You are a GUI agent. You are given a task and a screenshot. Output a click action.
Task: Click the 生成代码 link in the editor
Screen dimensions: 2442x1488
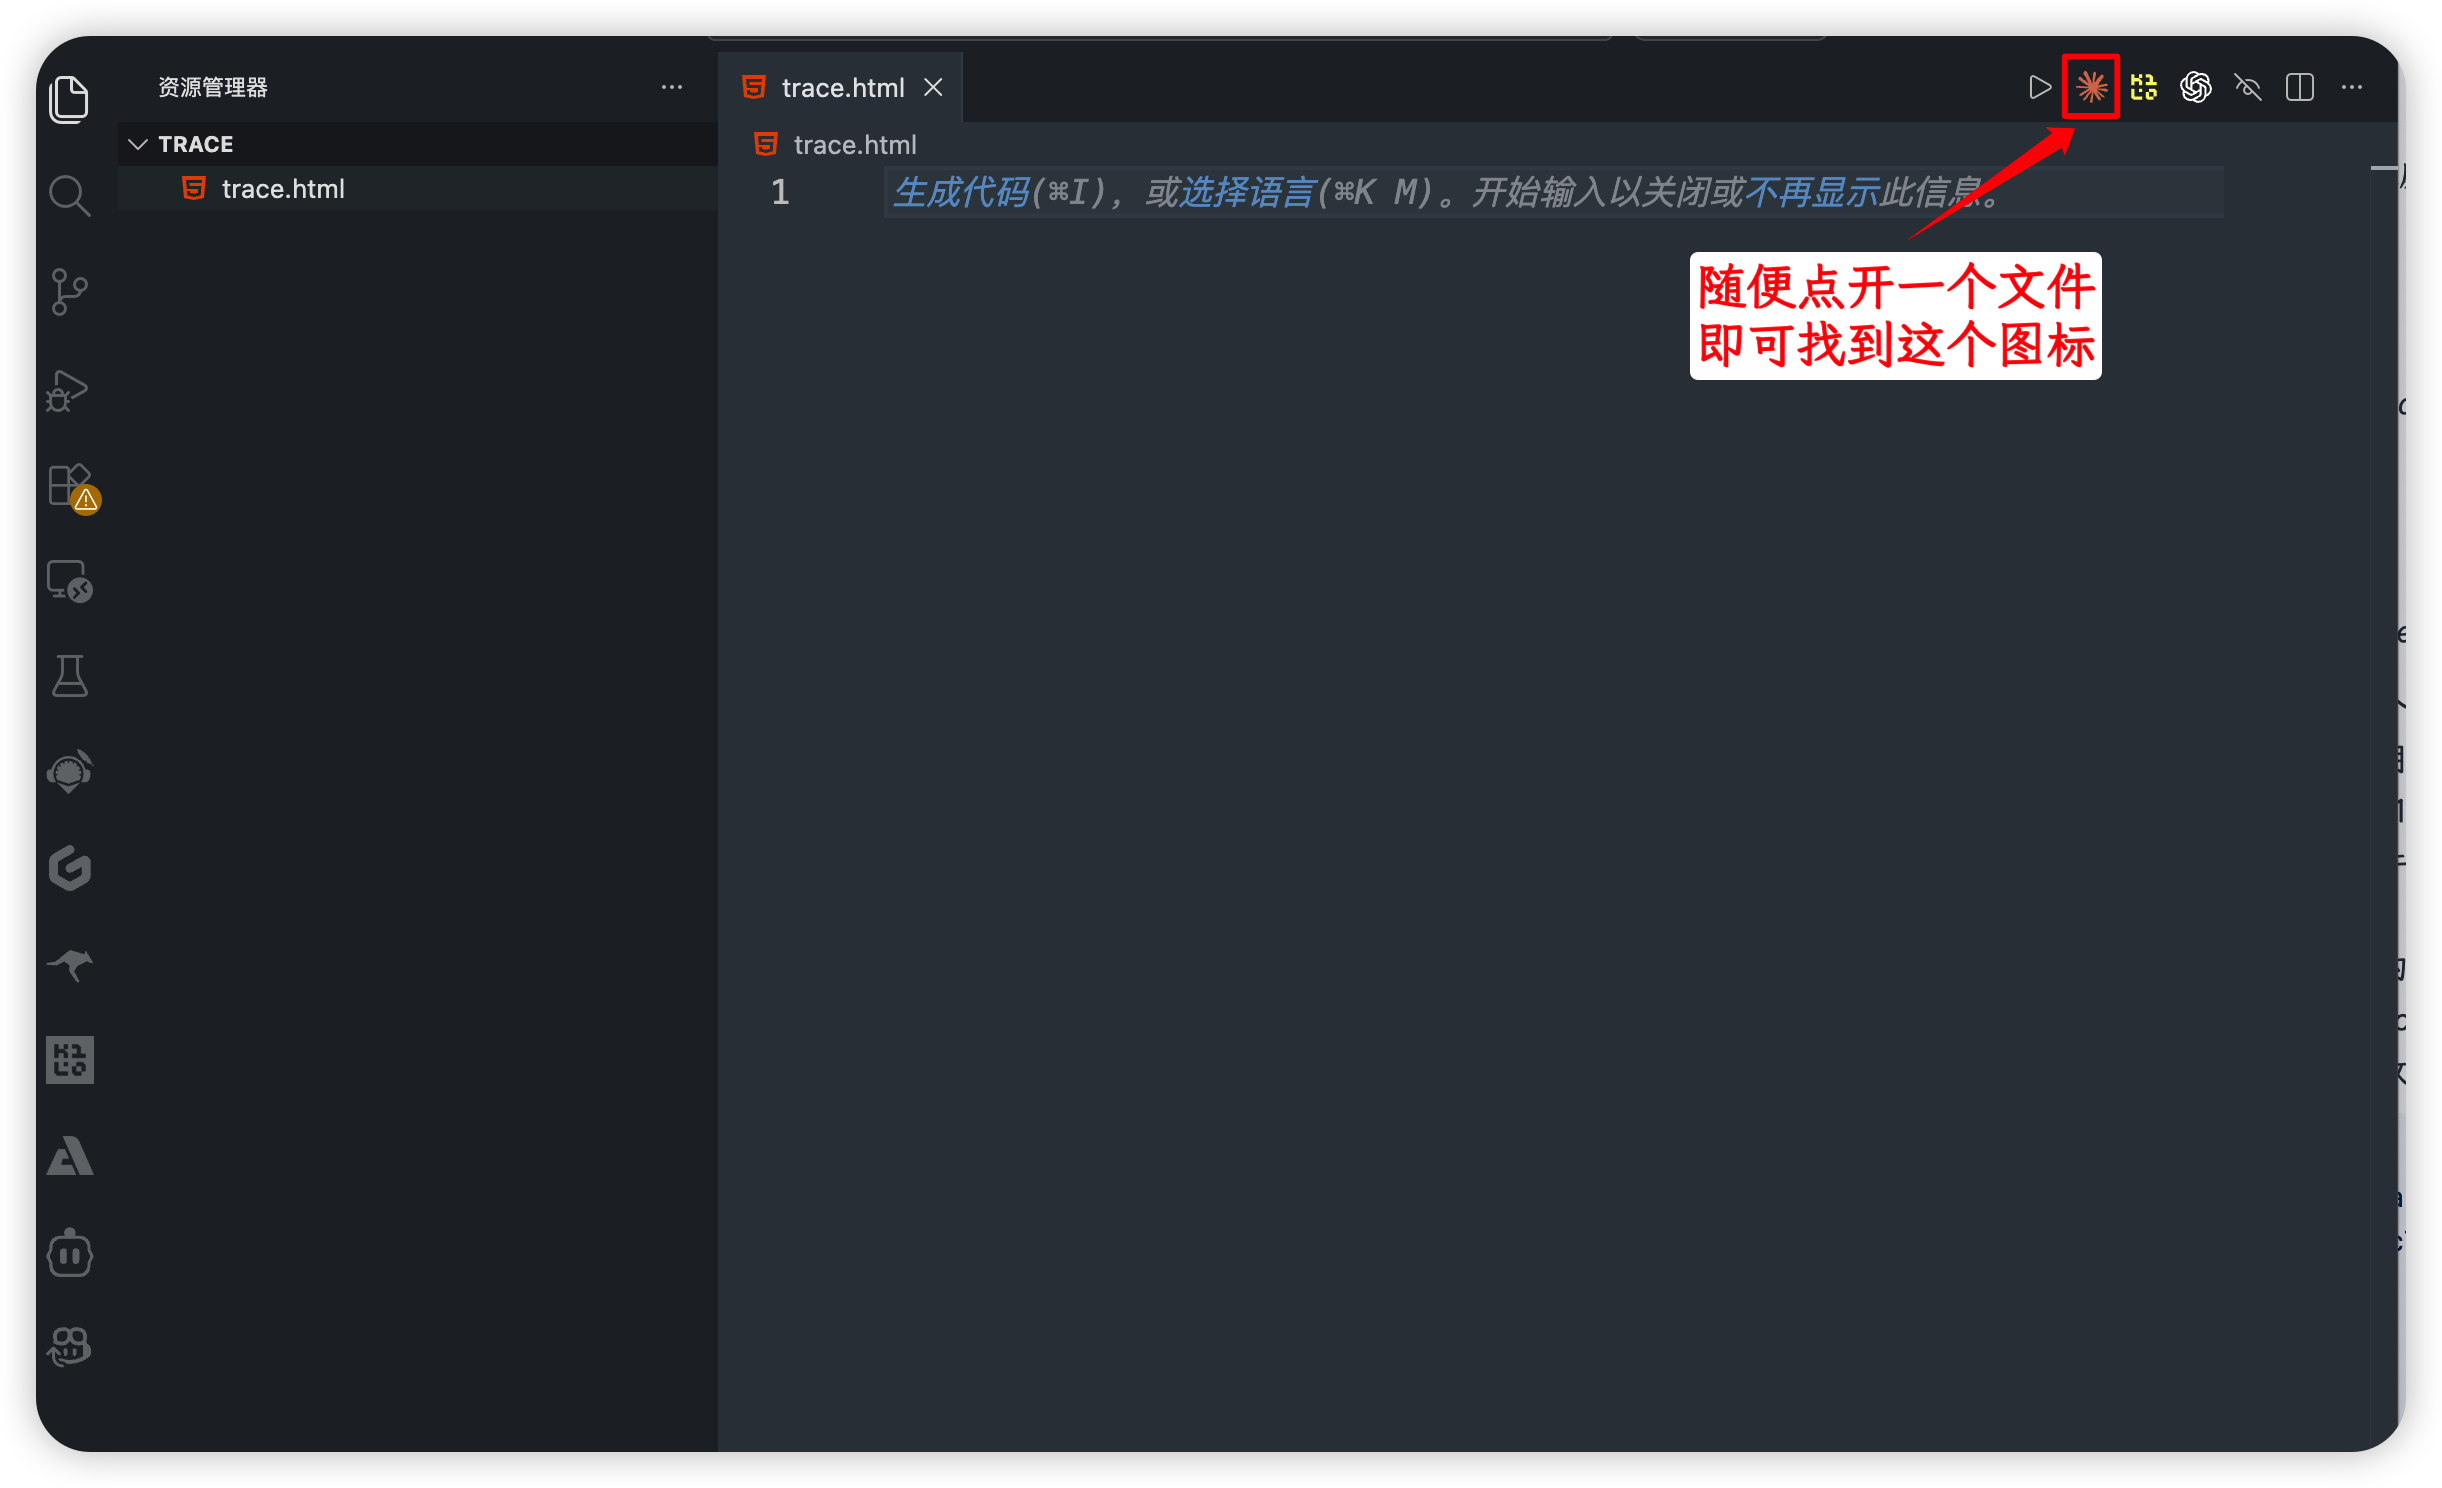pyautogui.click(x=963, y=191)
